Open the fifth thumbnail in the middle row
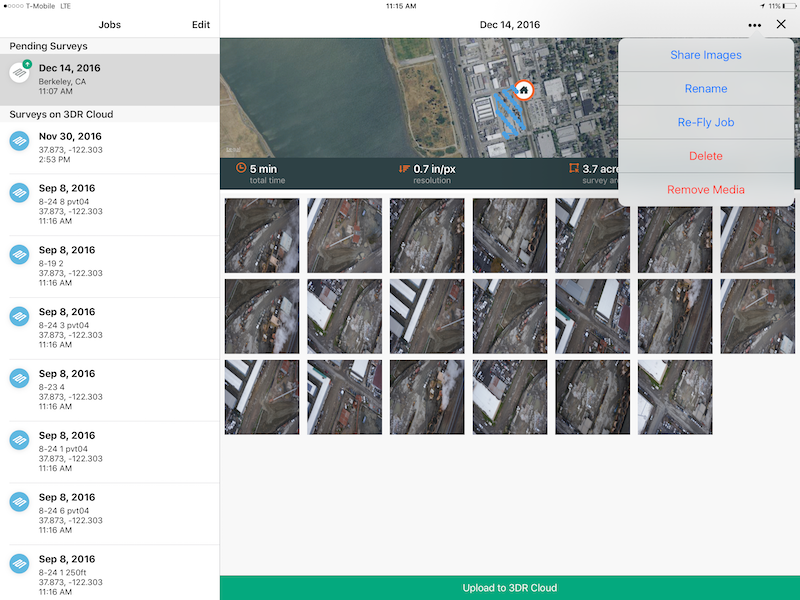Viewport: 800px width, 600px height. [592, 316]
